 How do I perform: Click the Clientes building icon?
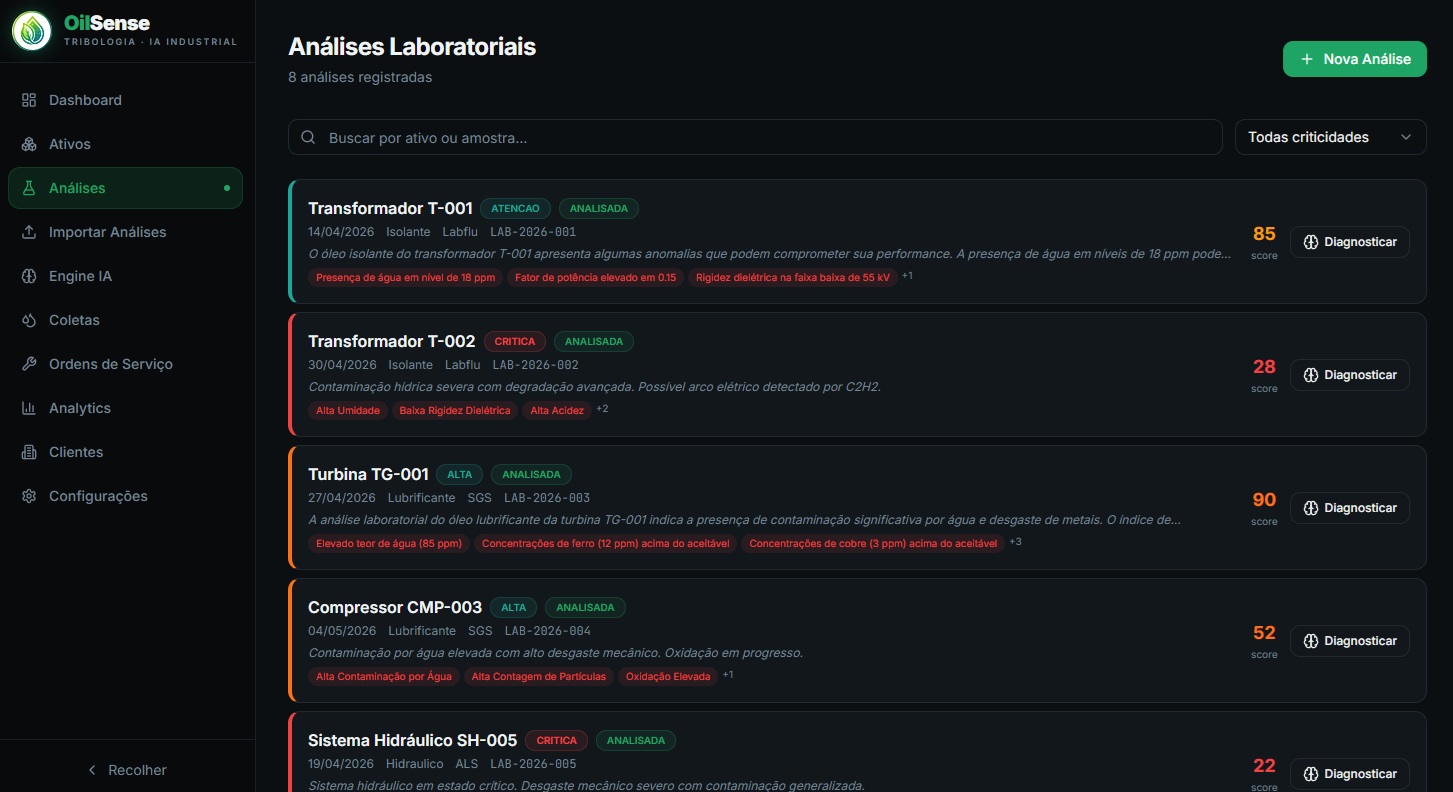pyautogui.click(x=29, y=452)
